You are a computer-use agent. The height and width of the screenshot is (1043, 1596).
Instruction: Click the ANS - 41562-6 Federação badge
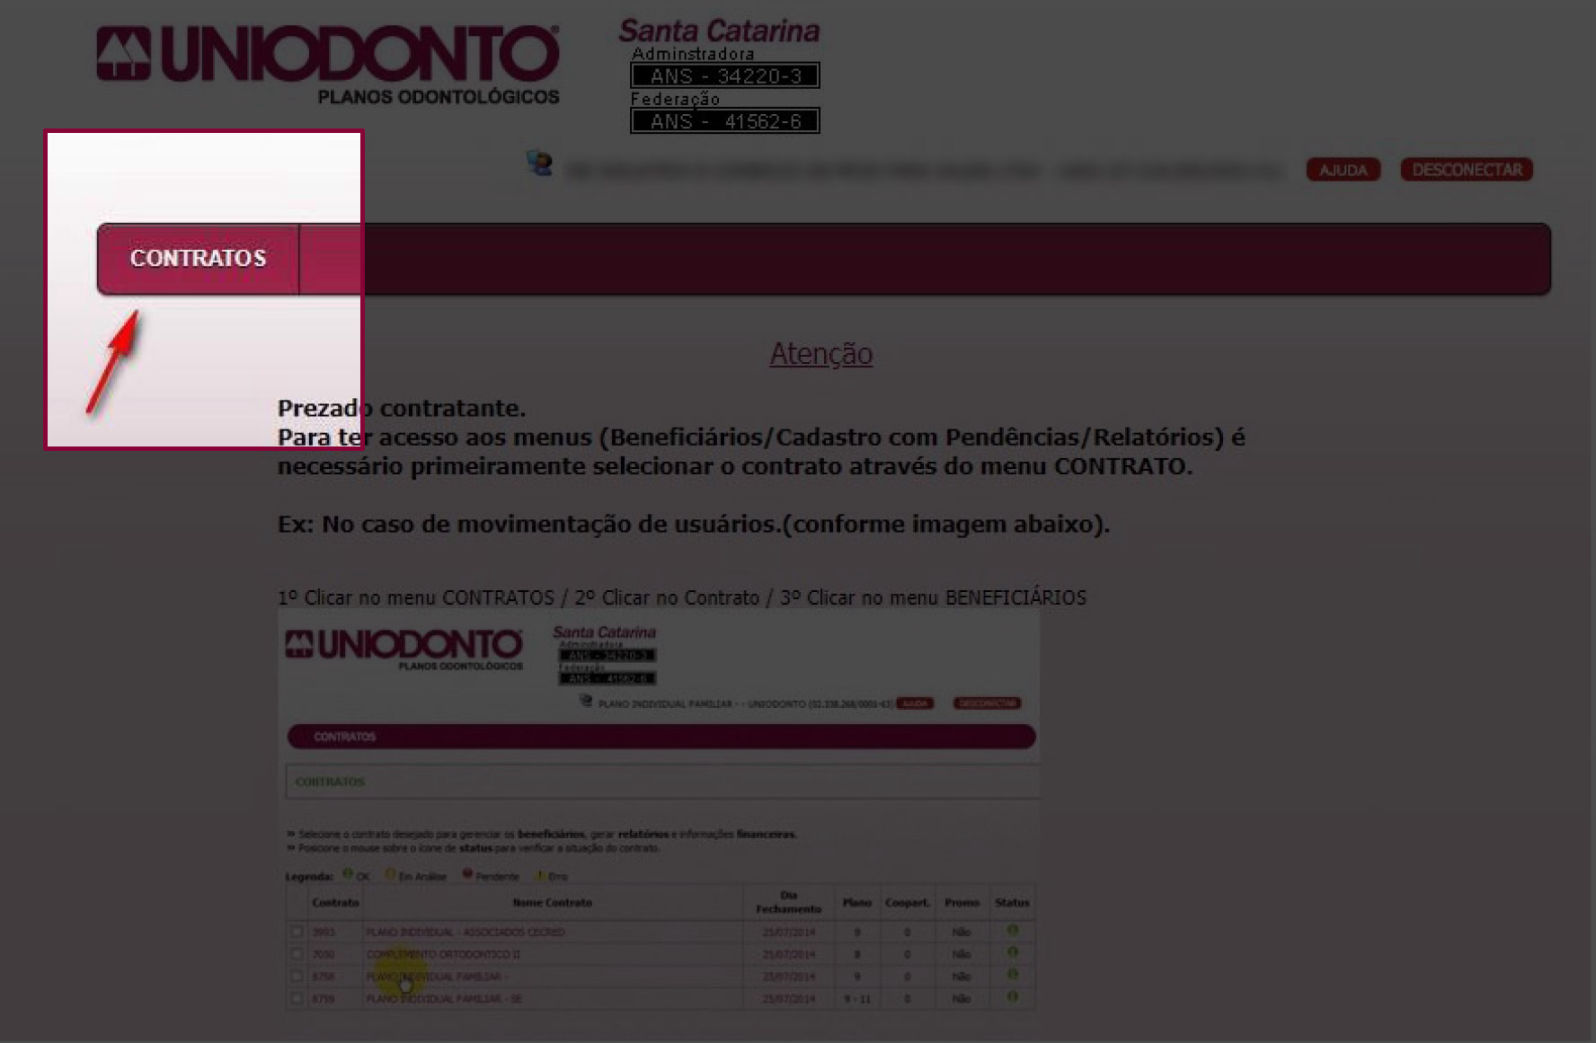pyautogui.click(x=725, y=121)
